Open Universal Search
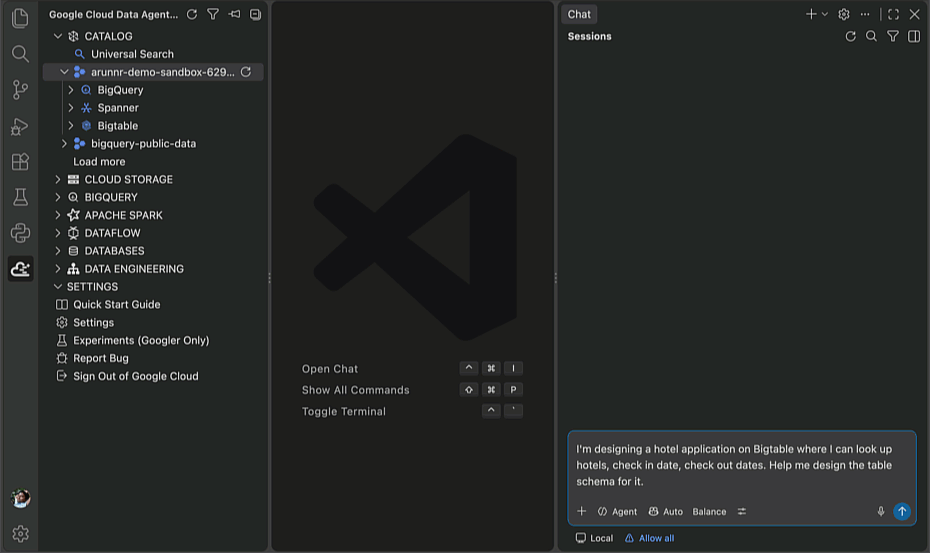The height and width of the screenshot is (553, 930). pos(132,54)
